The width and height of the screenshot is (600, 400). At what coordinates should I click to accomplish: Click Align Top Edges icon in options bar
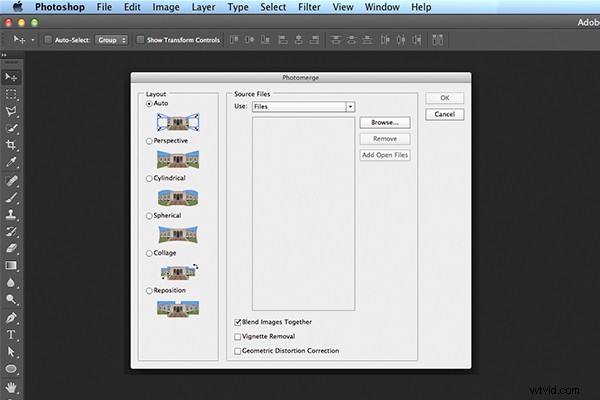pos(234,39)
